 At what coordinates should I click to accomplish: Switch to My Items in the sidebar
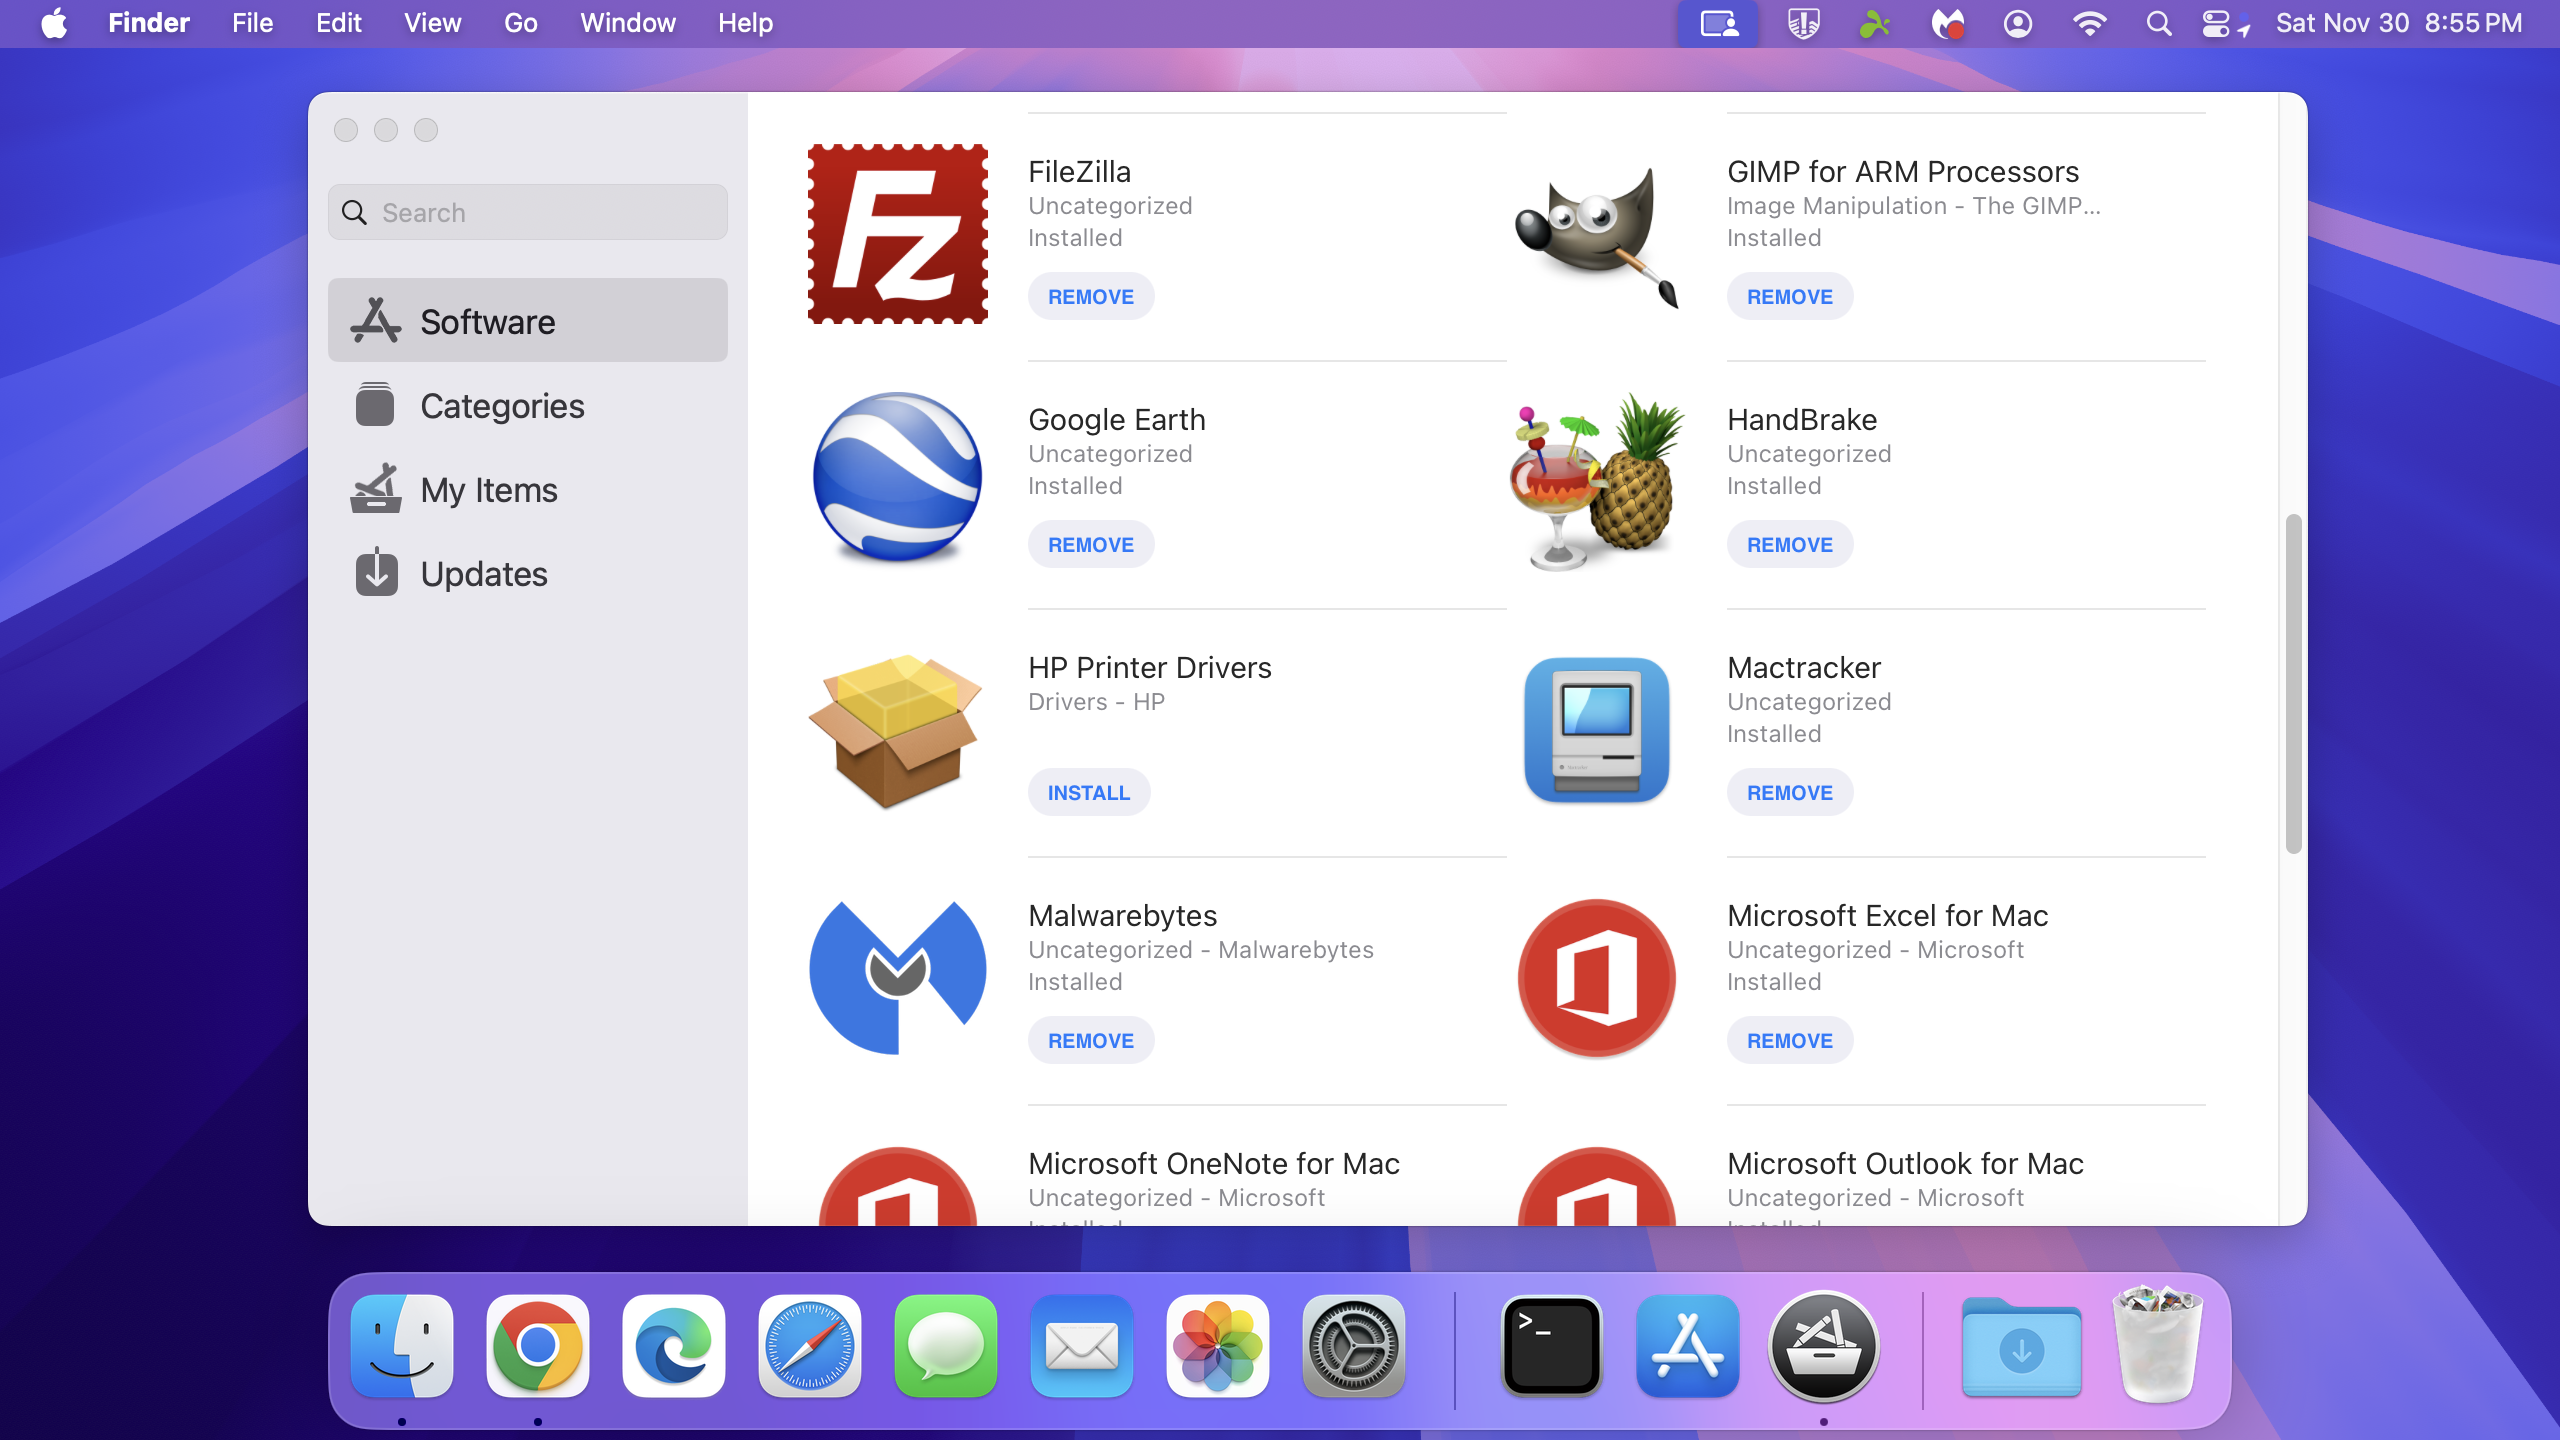tap(528, 489)
